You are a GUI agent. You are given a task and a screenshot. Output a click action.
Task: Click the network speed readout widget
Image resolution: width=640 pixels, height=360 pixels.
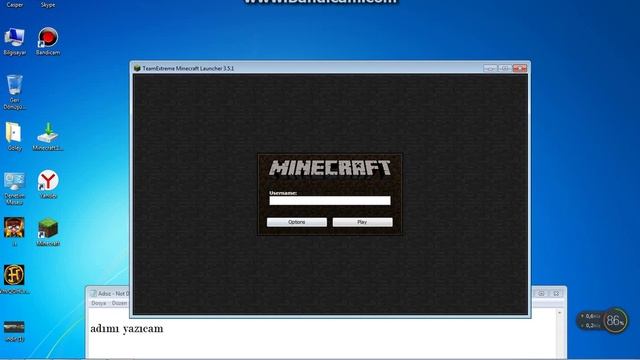(590, 321)
